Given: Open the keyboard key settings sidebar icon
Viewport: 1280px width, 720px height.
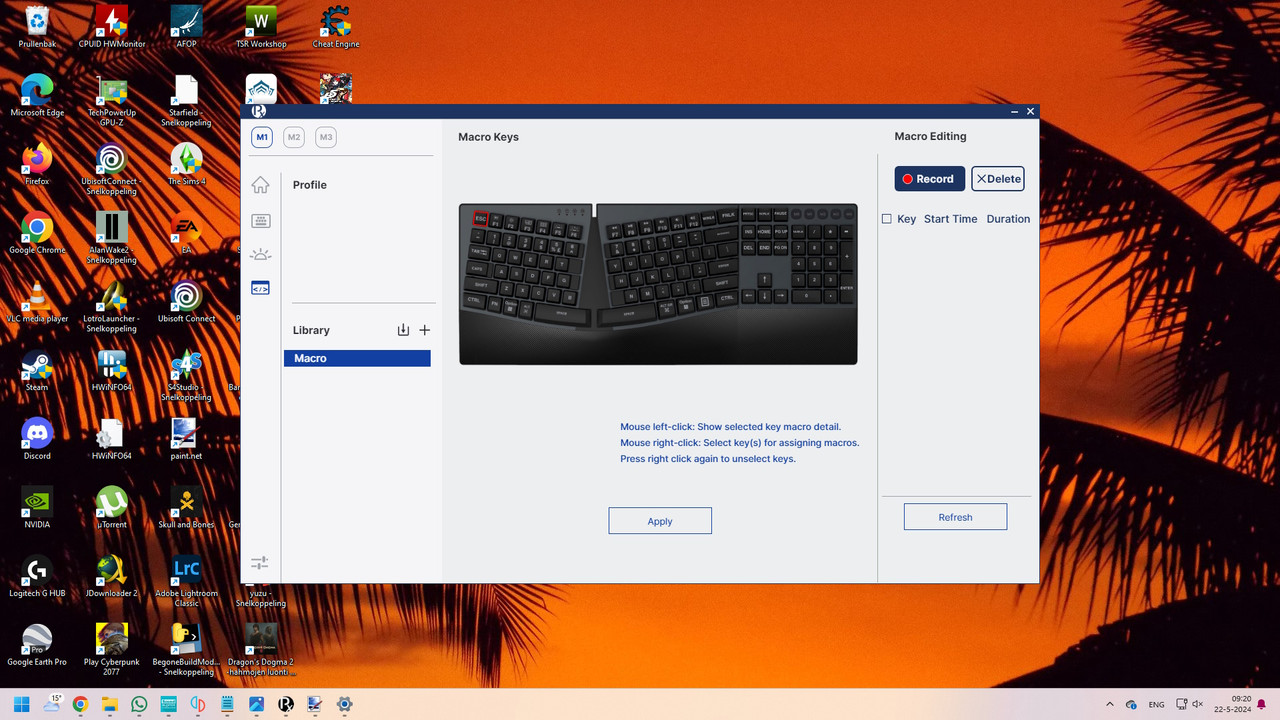Looking at the screenshot, I should (260, 221).
